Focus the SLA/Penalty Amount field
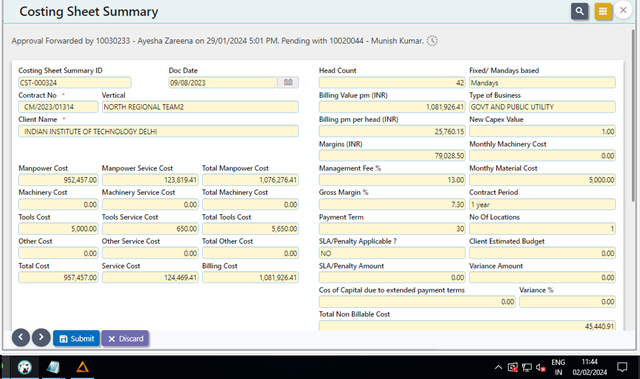640x379 pixels. click(392, 277)
